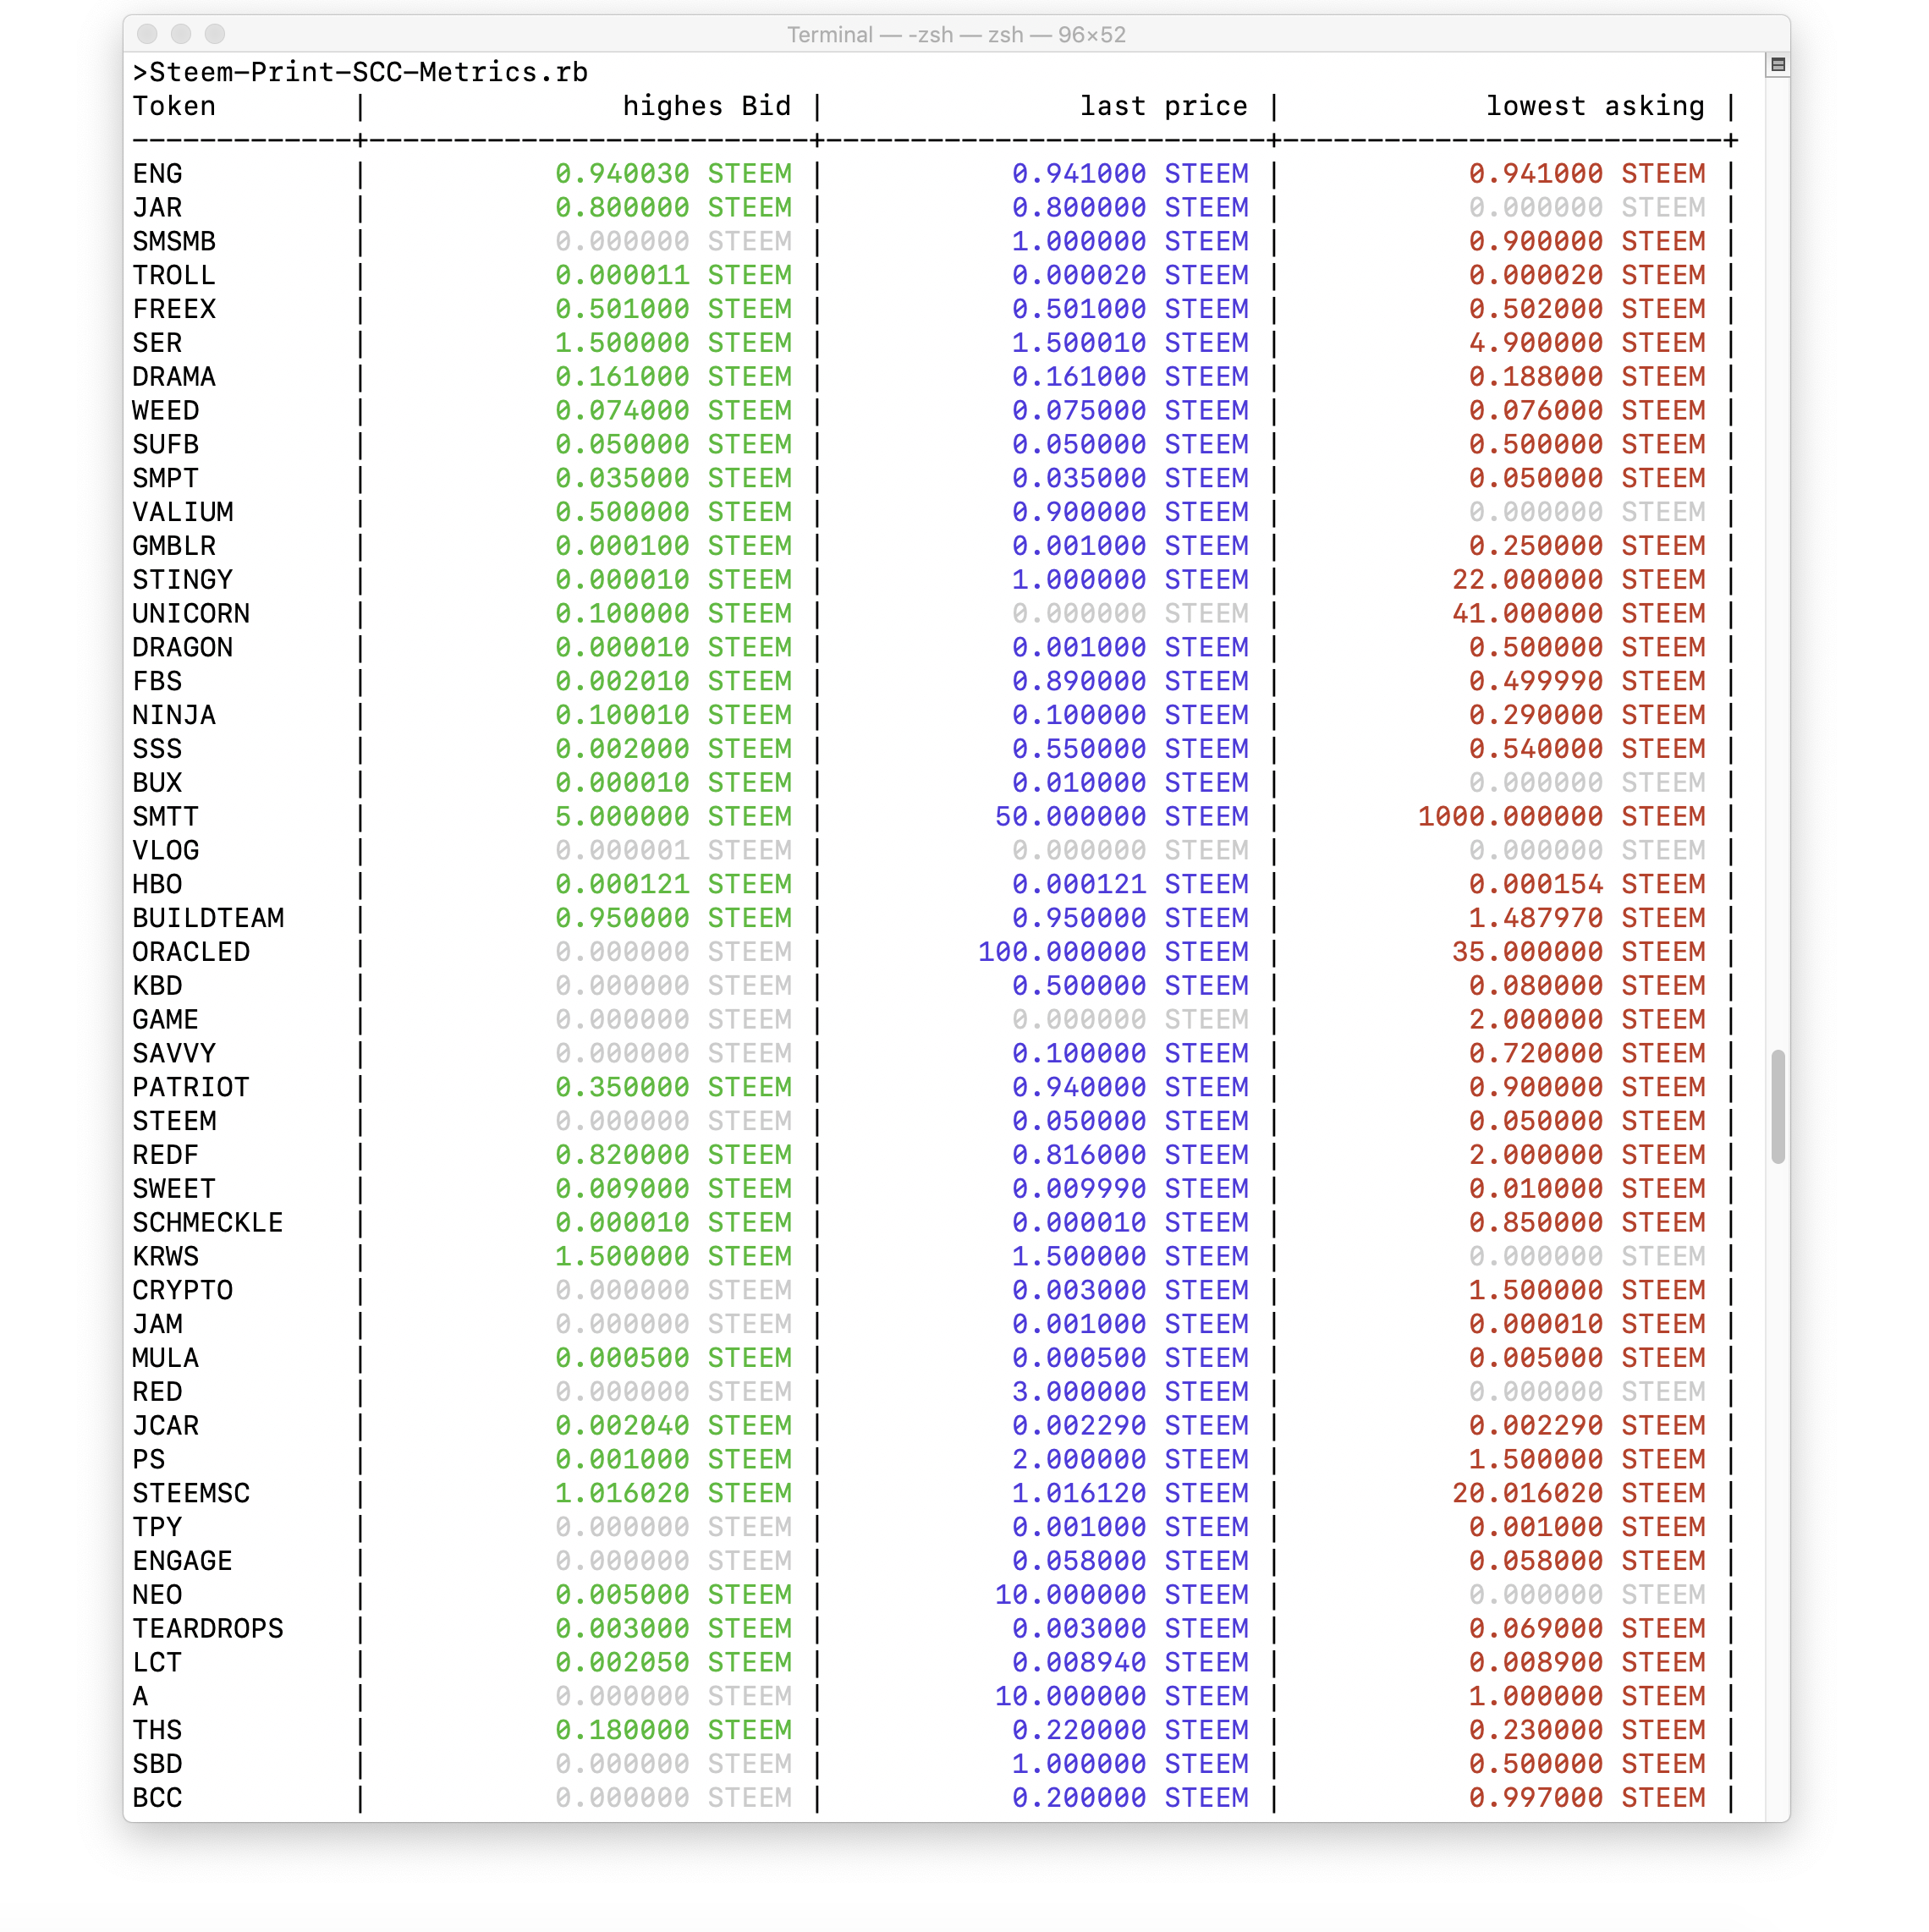Screen dimensions: 1929x1932
Task: Click UNICORN lowest asking 41.000000 STEEM
Action: [1579, 614]
